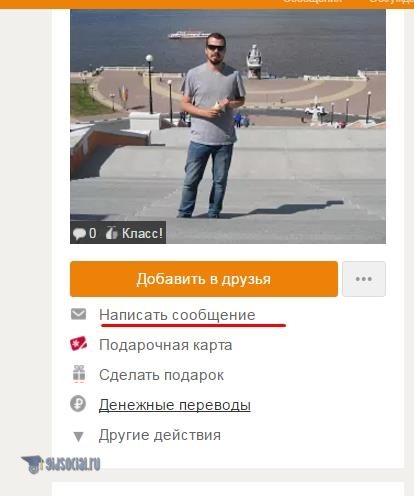This screenshot has width=414, height=496.
Task: Click the Класс! label on photo
Action: 142,233
